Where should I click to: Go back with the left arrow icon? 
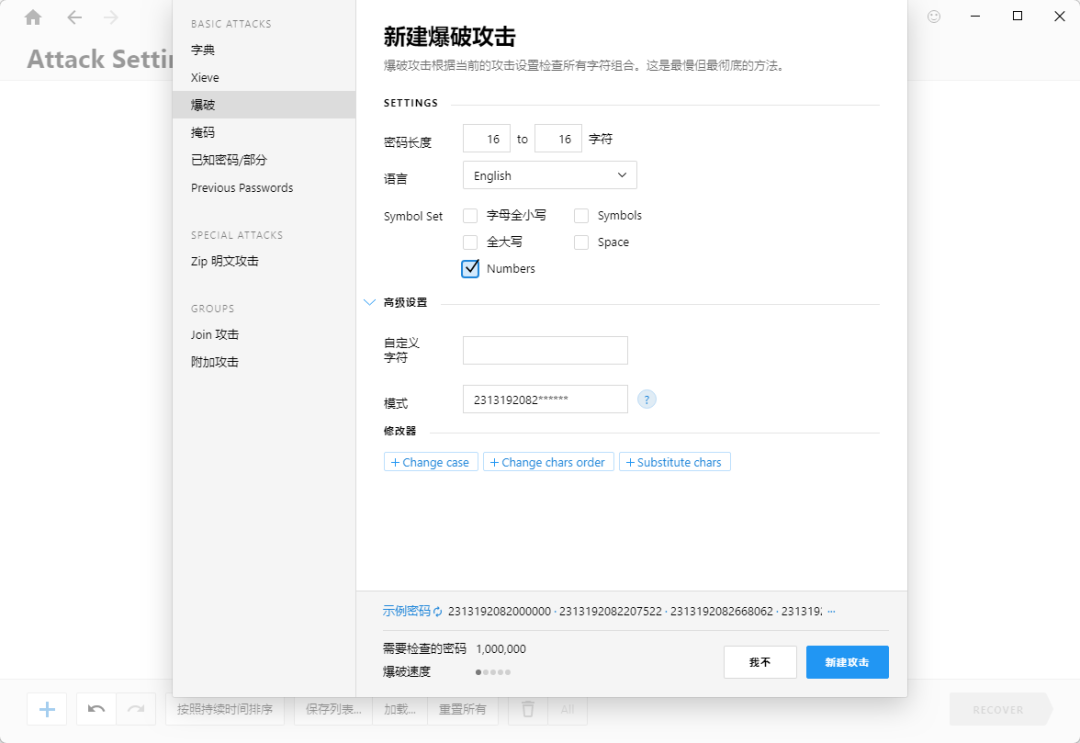[x=74, y=17]
